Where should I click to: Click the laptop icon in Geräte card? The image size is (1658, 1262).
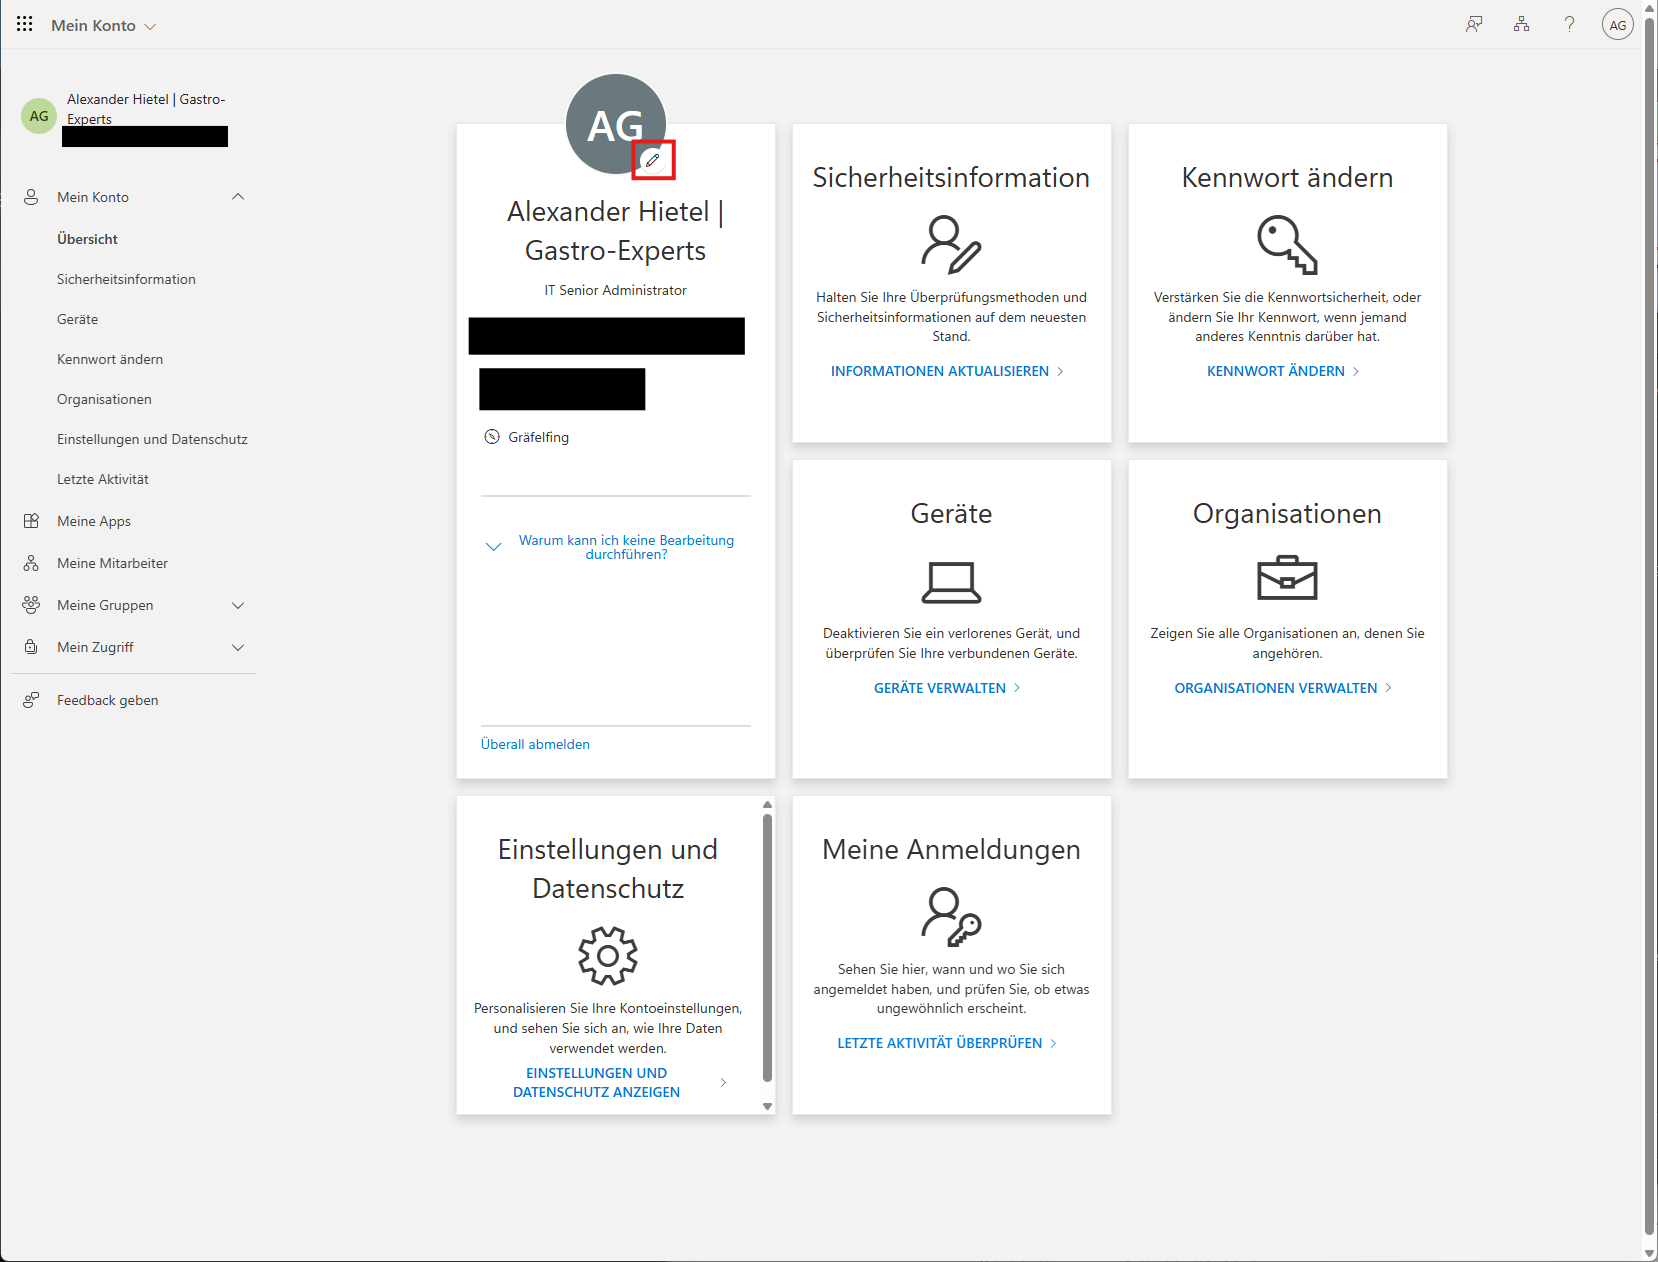coord(951,582)
